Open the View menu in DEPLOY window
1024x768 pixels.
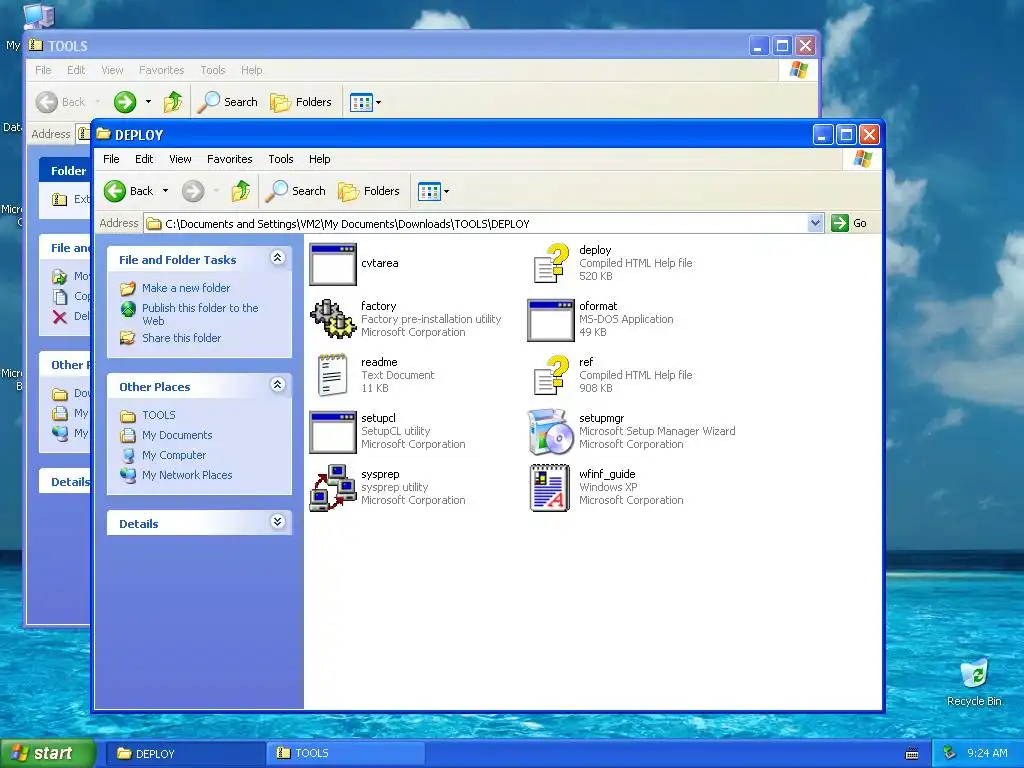tap(180, 159)
